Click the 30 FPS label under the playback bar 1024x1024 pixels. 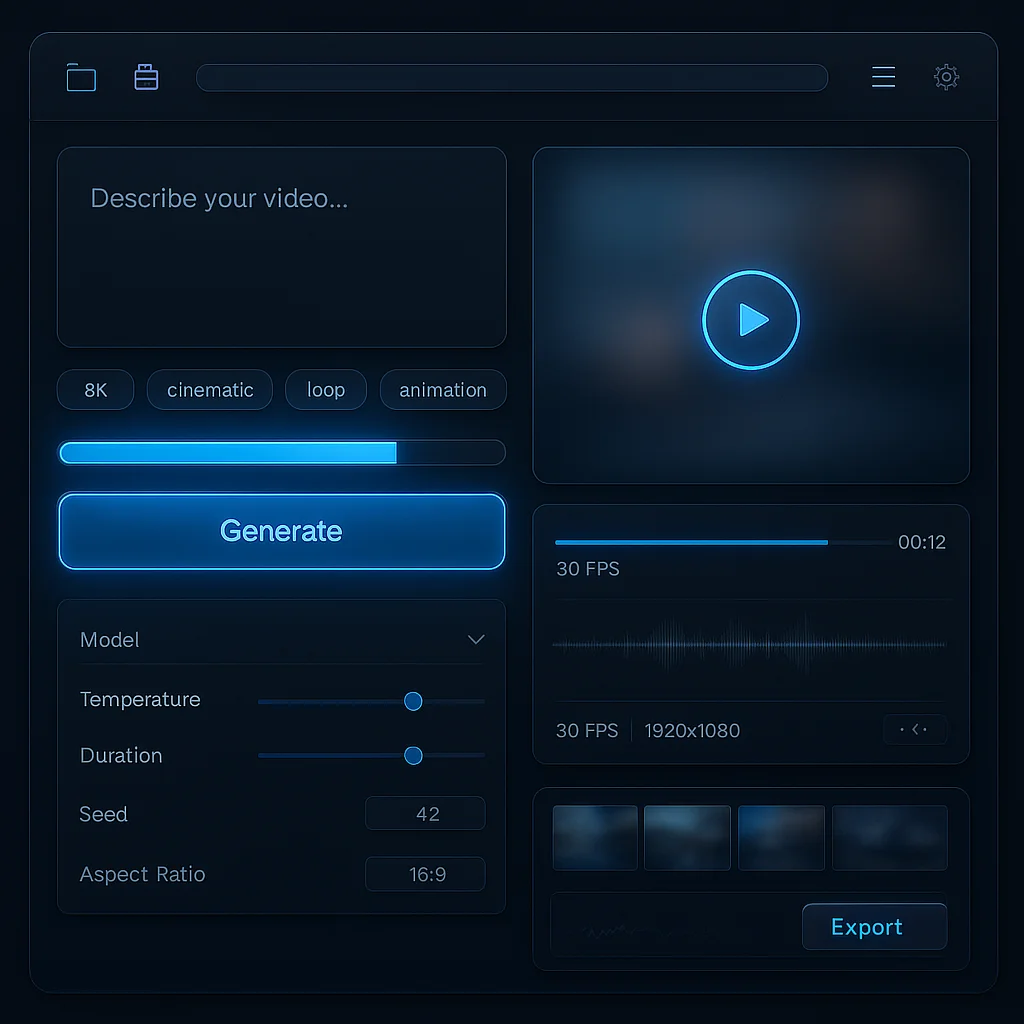pyautogui.click(x=588, y=568)
